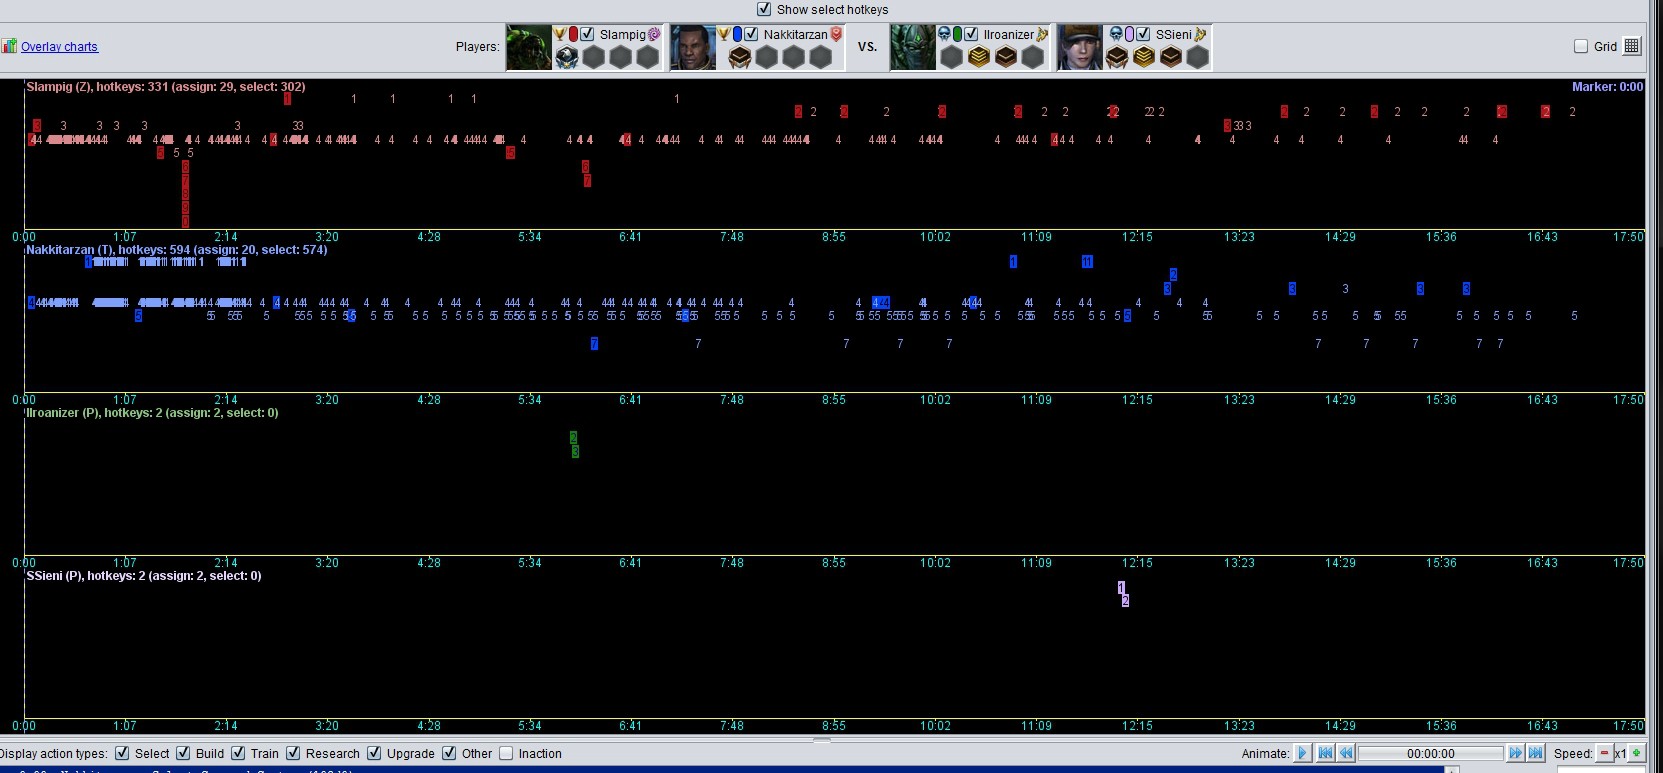Enable the Grid checkbox
The height and width of the screenshot is (773, 1663).
1581,46
